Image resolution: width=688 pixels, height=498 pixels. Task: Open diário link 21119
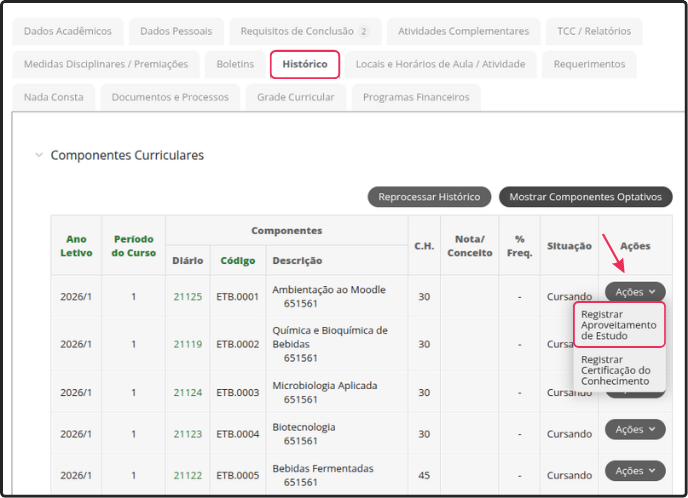point(188,344)
